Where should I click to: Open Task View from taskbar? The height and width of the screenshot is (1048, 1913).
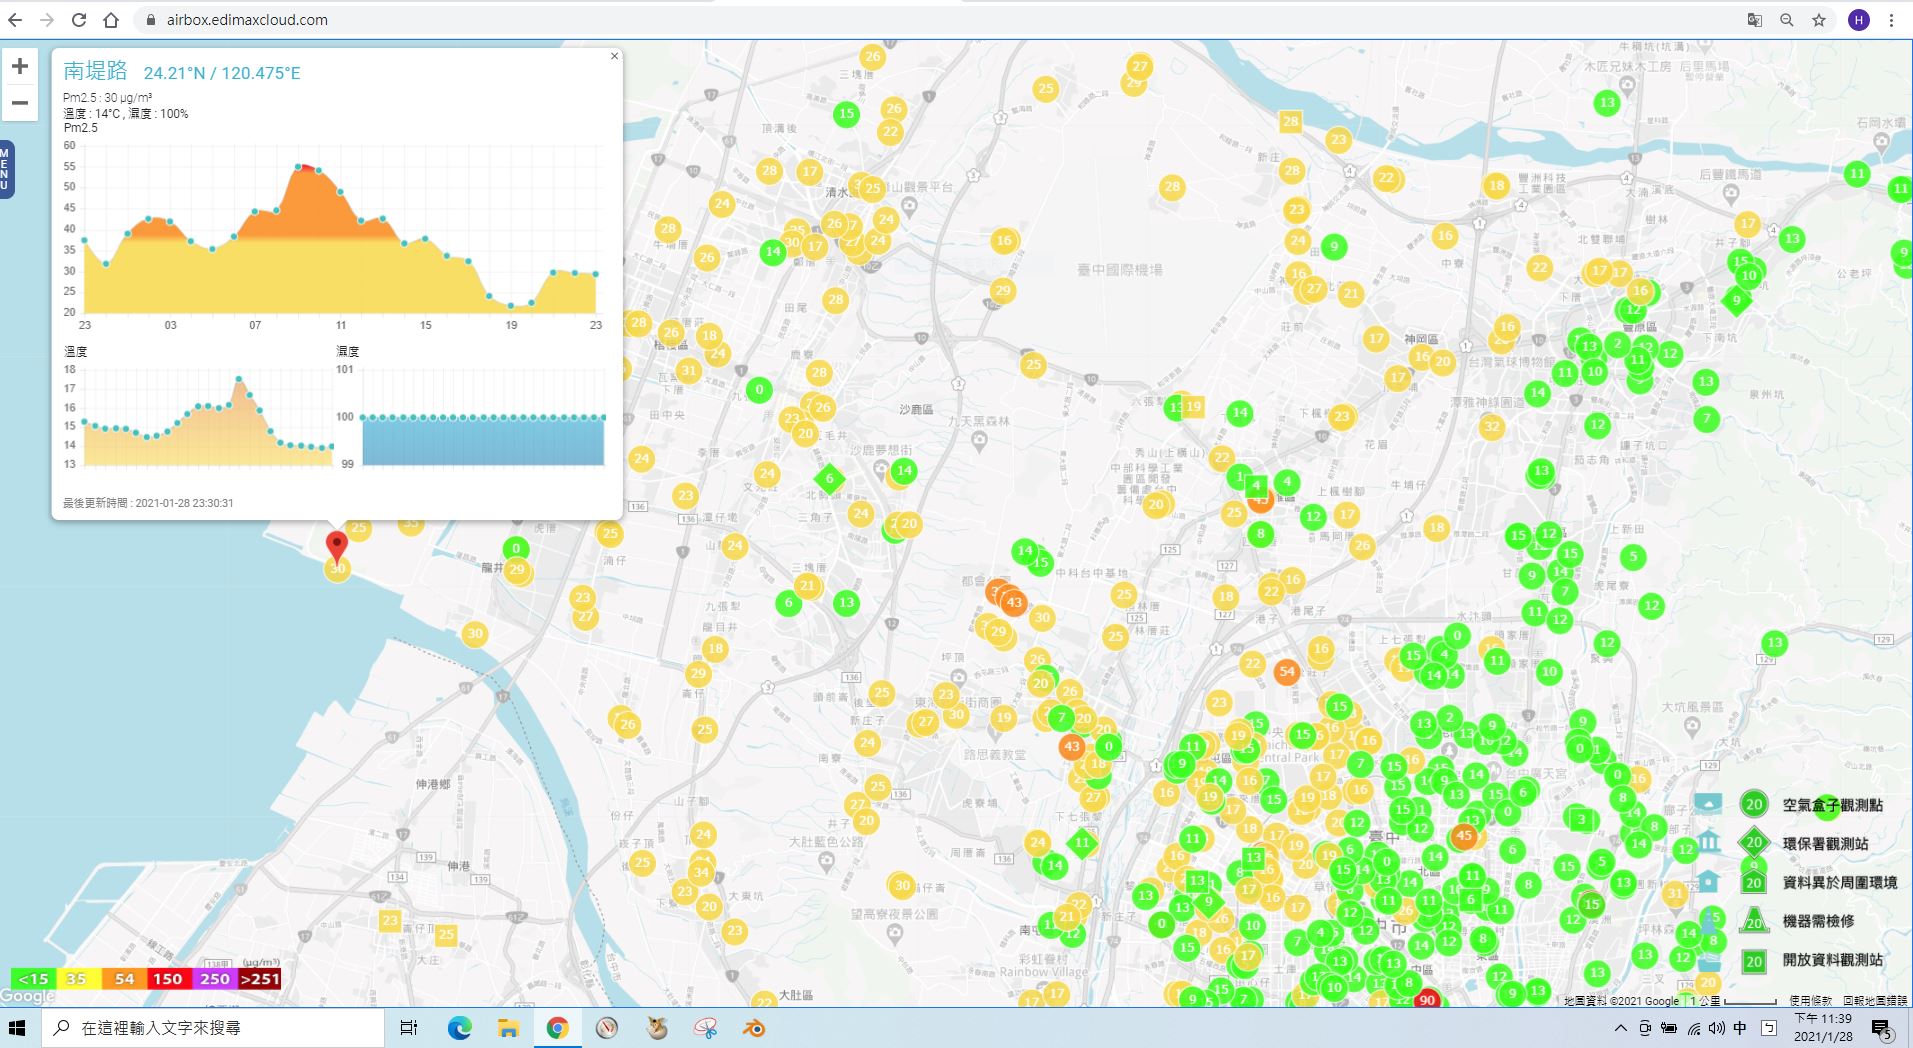pos(409,1028)
